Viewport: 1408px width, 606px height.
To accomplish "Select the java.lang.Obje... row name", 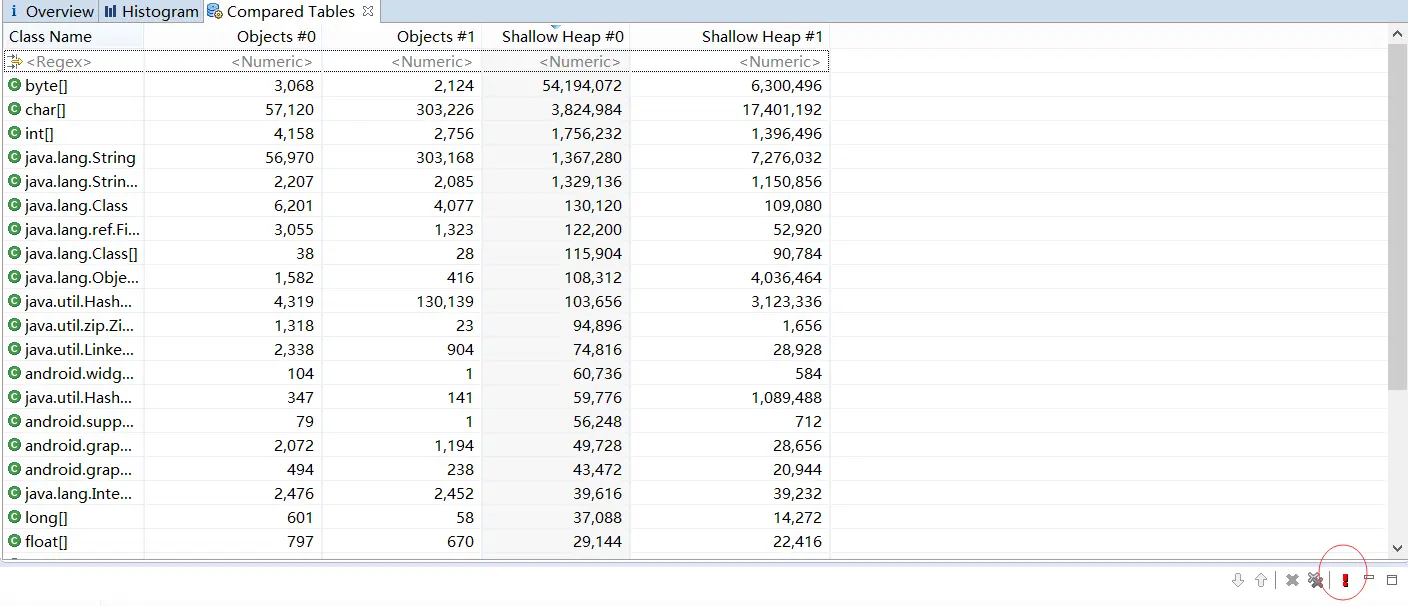I will 82,277.
